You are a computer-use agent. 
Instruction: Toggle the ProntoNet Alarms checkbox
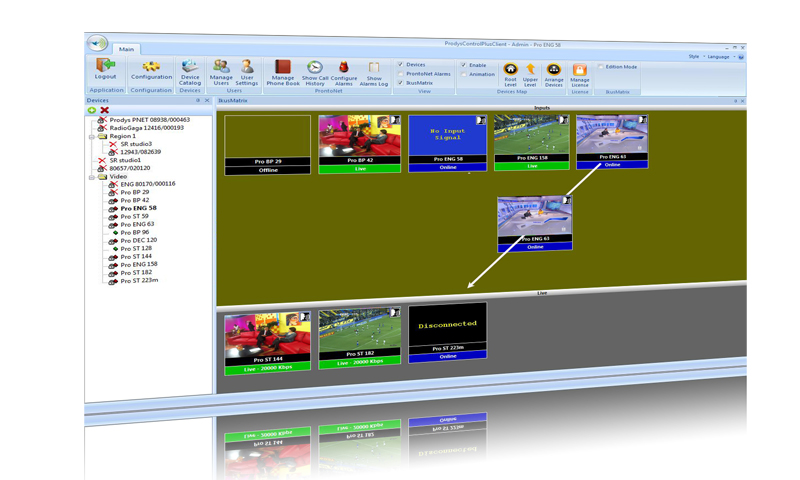point(401,74)
